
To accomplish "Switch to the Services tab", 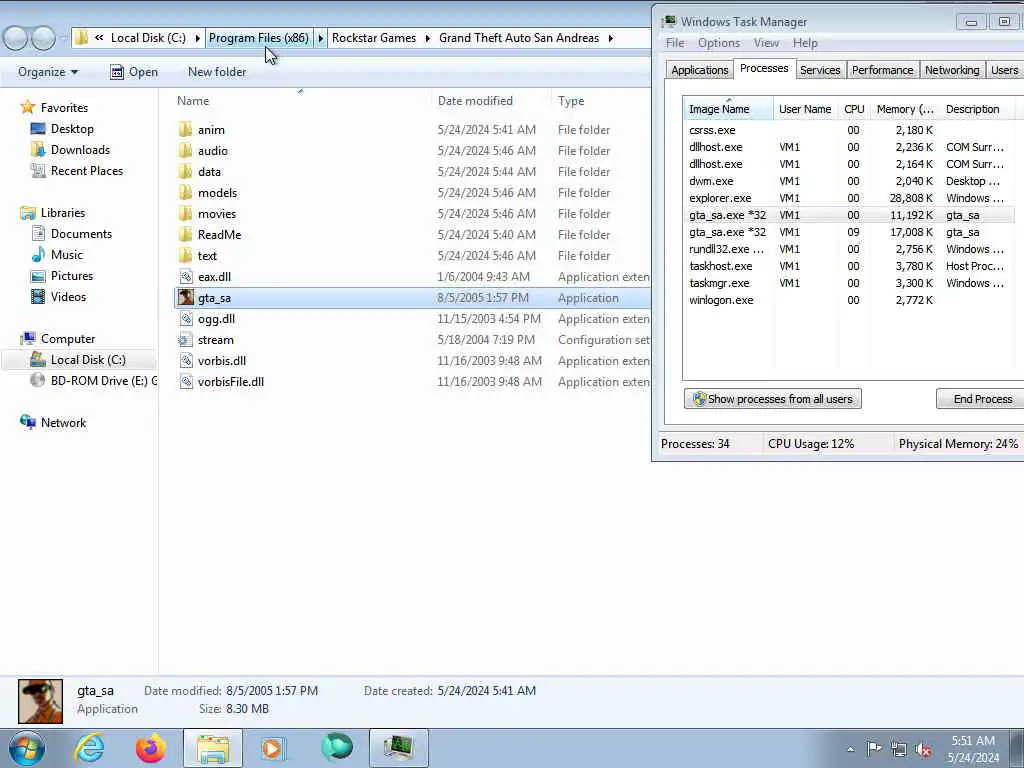I will (x=820, y=70).
